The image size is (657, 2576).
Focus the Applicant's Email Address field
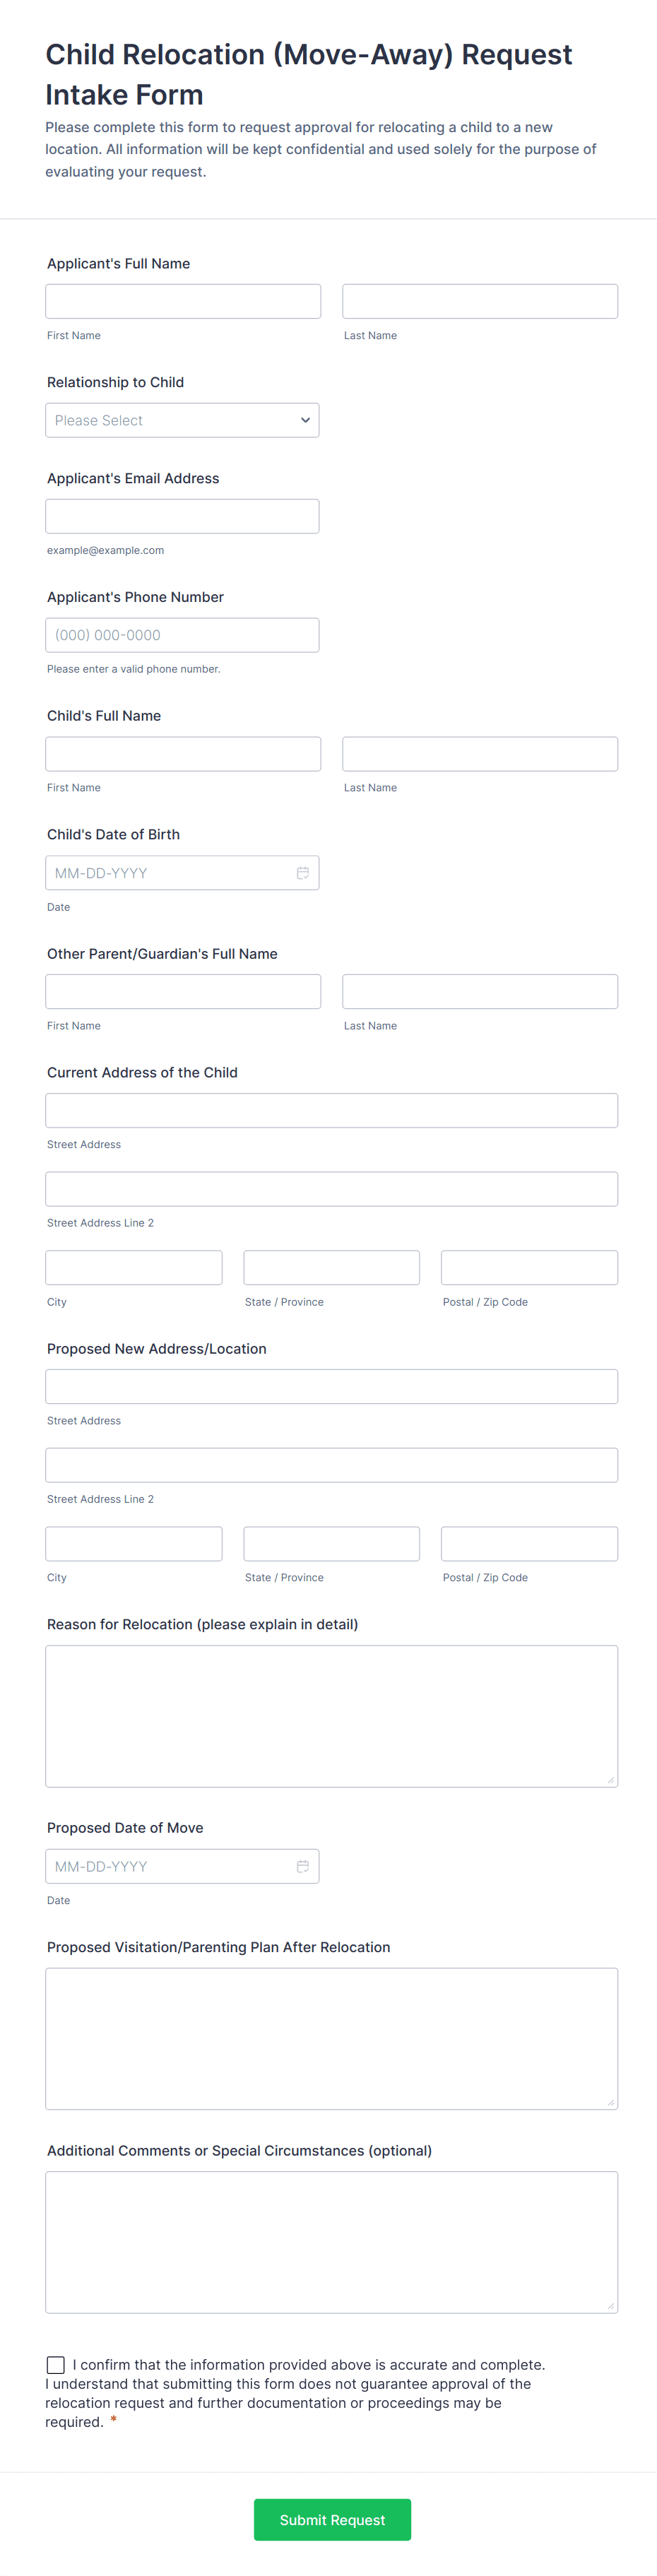pos(182,516)
